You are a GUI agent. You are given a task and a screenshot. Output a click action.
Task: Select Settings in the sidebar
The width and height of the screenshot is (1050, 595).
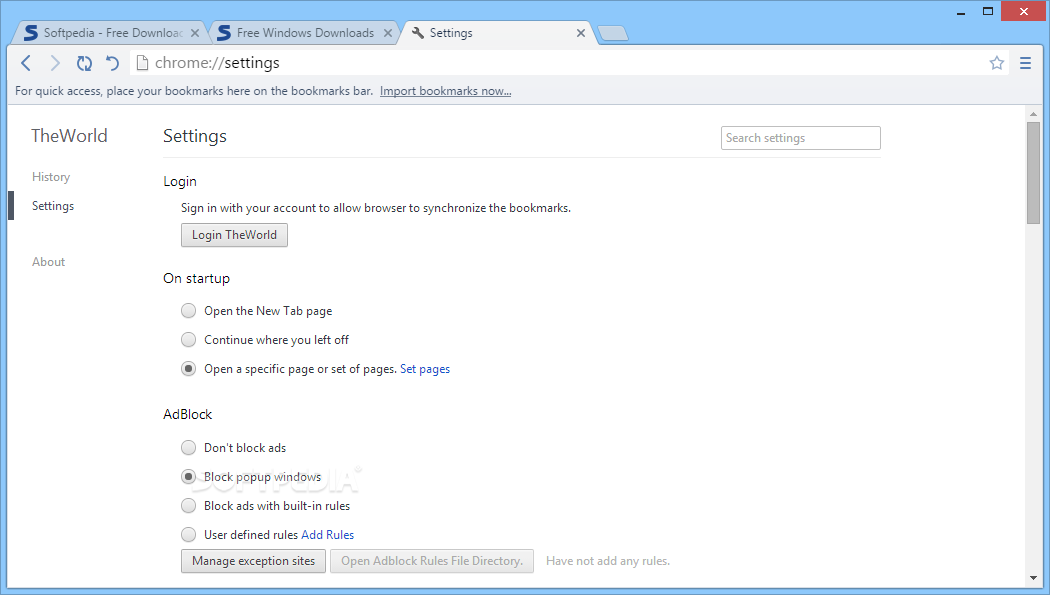53,206
